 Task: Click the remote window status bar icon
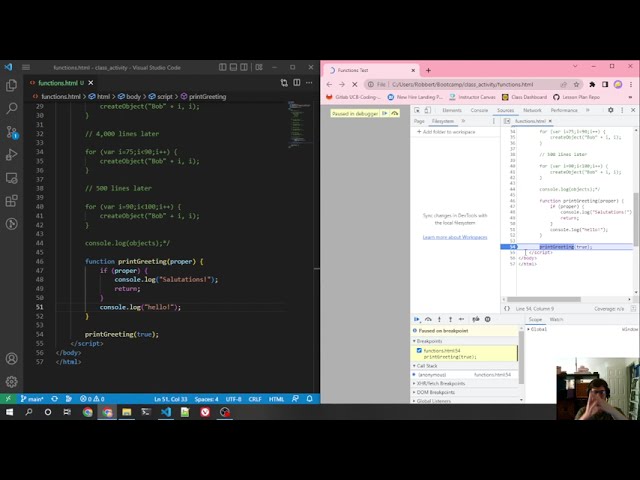[8, 399]
